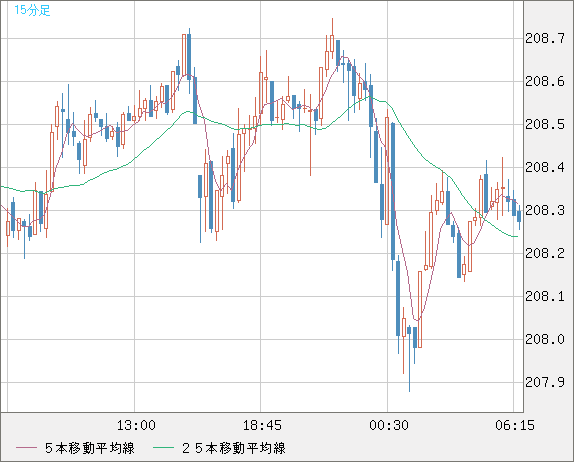Click the 208.3 price axis label
The width and height of the screenshot is (574, 462).
click(545, 210)
